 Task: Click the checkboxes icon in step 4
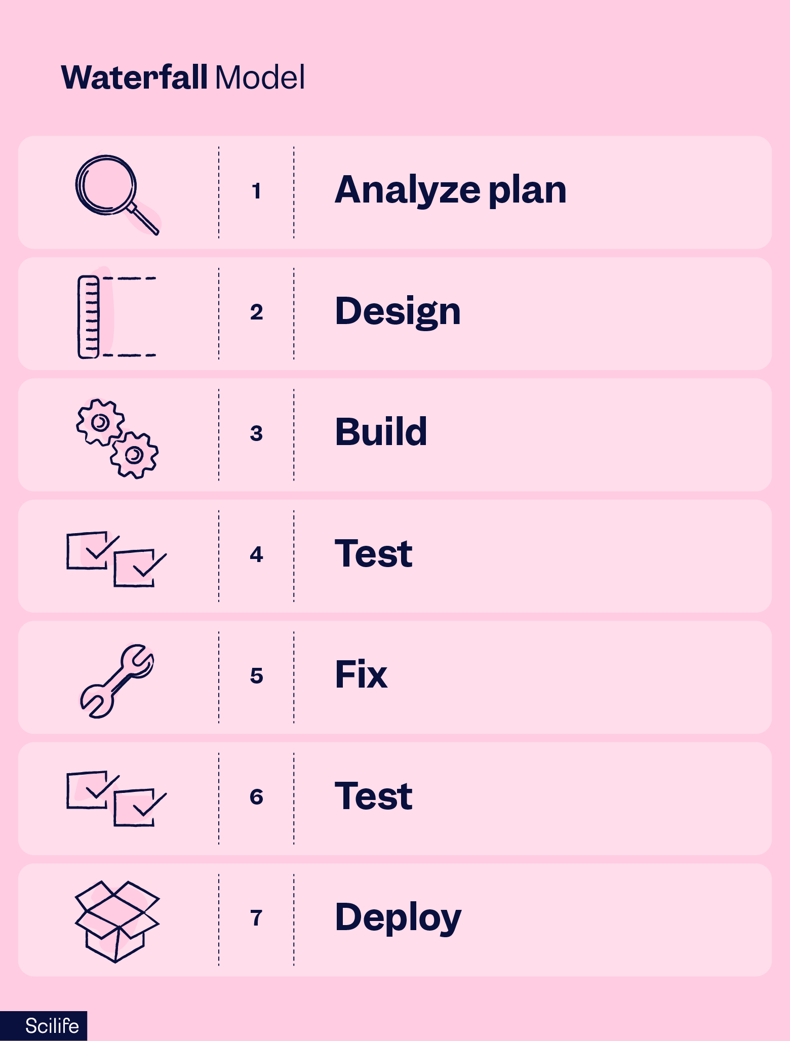(116, 558)
